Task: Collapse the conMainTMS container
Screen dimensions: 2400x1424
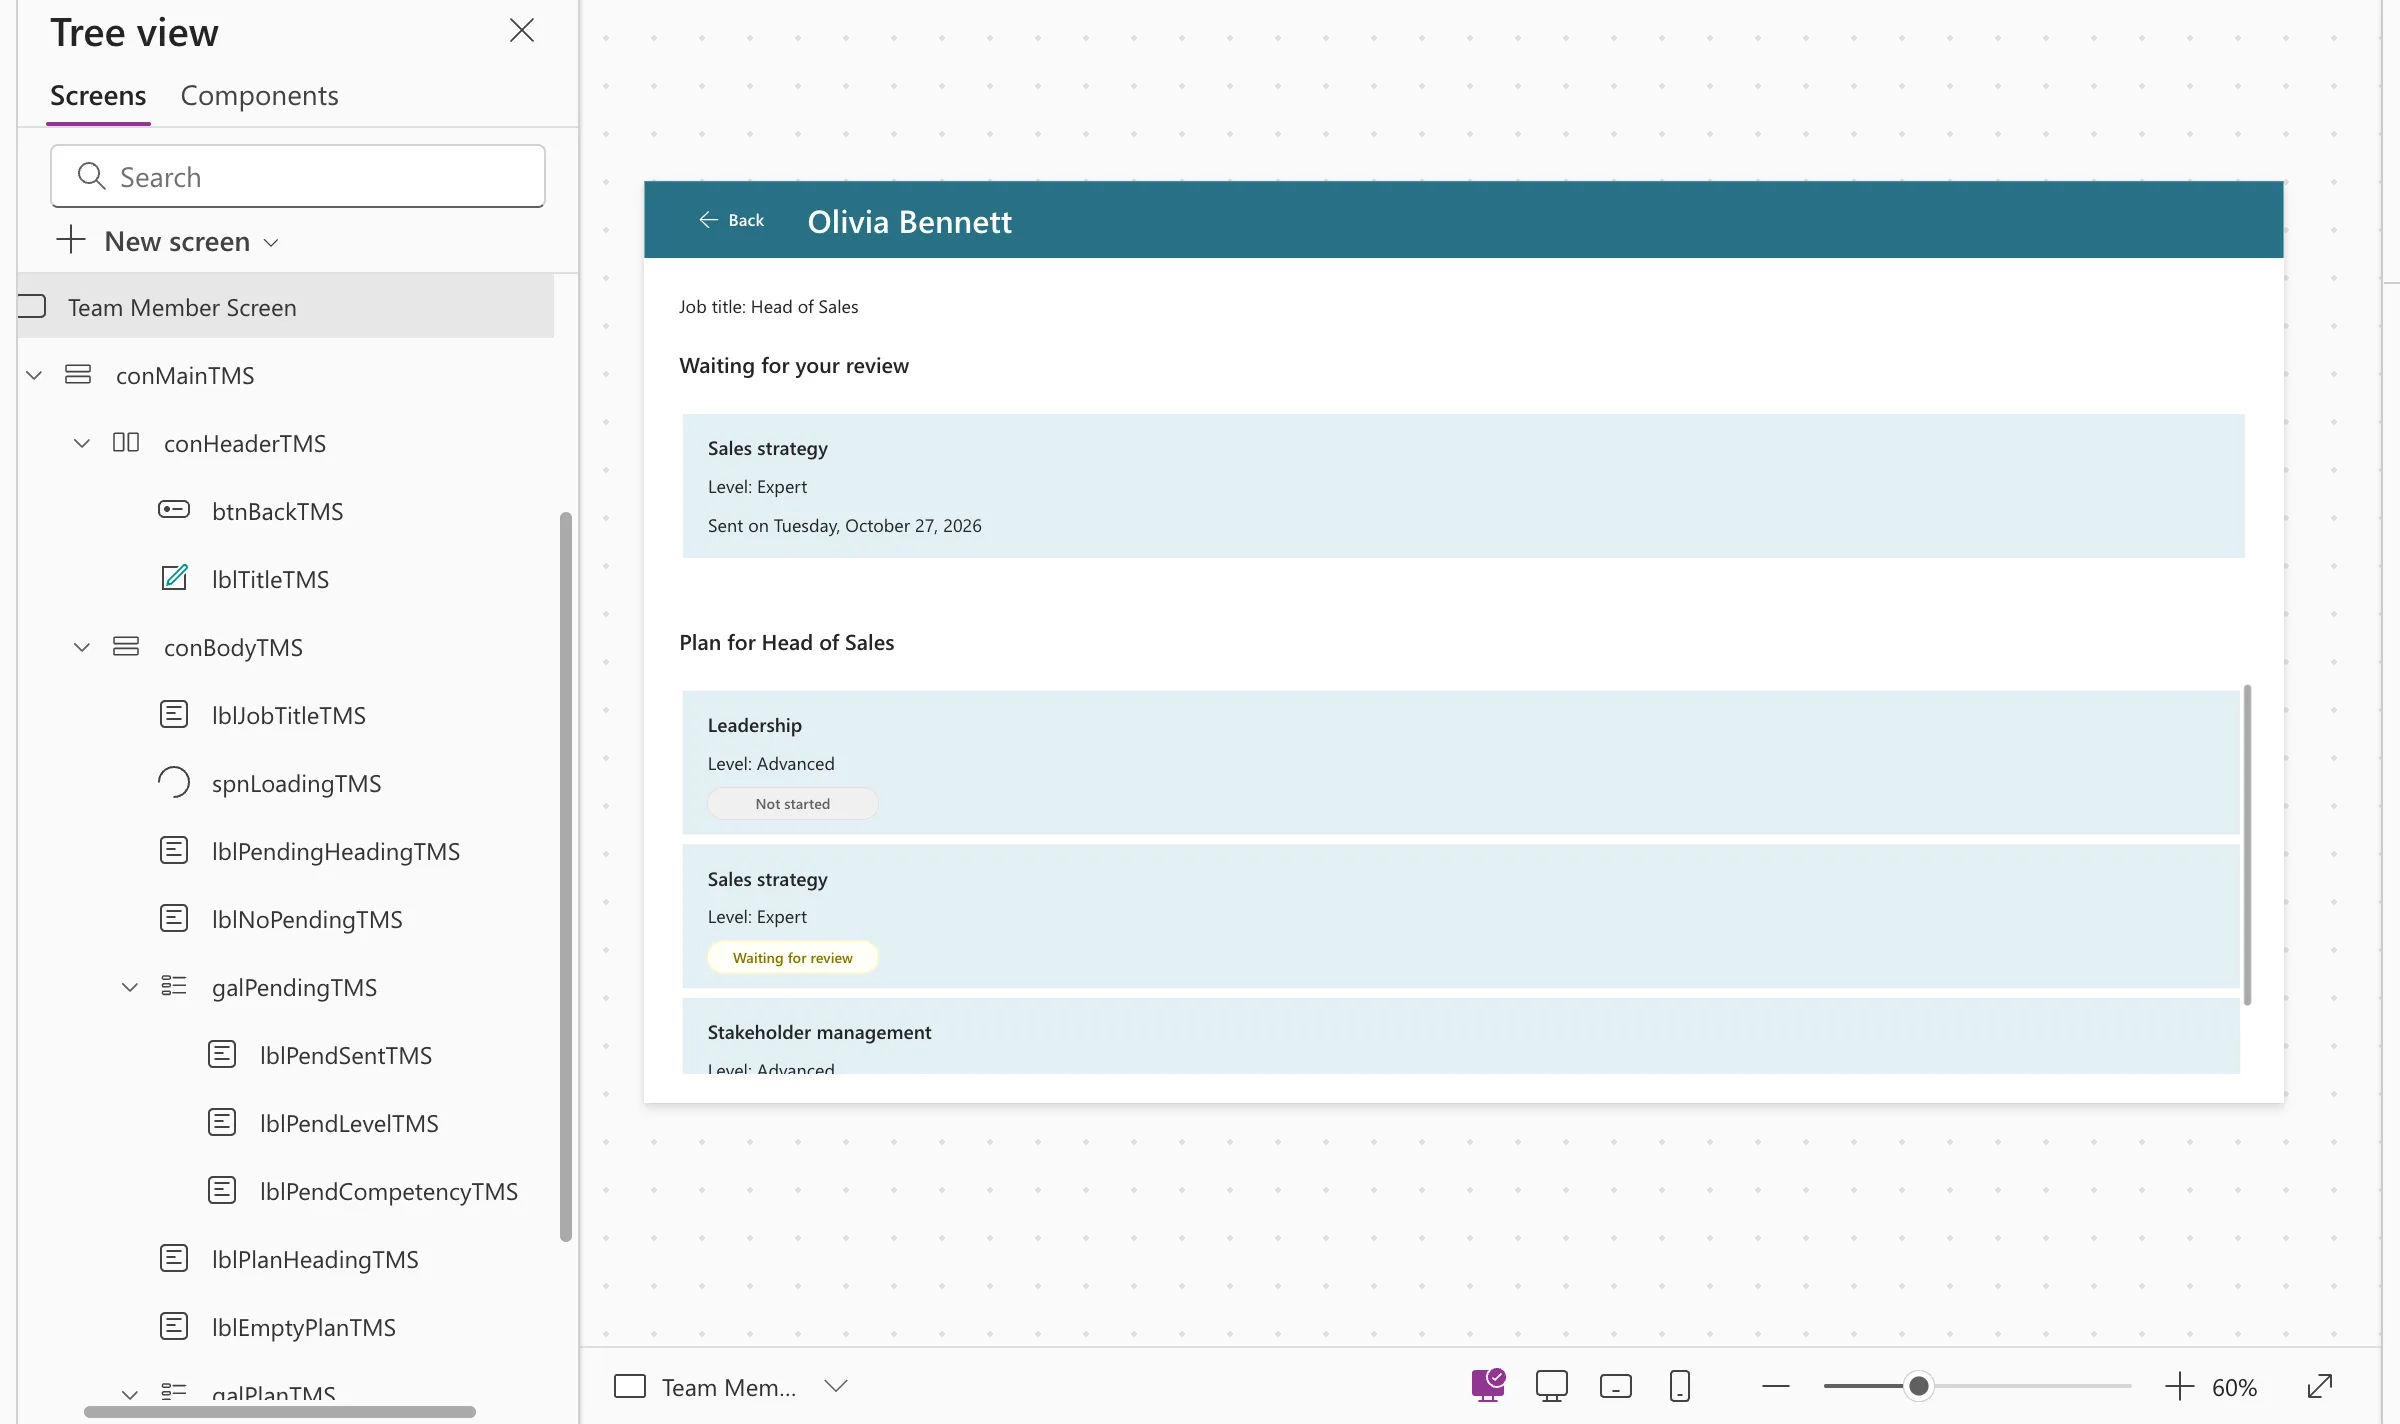Action: pyautogui.click(x=34, y=375)
